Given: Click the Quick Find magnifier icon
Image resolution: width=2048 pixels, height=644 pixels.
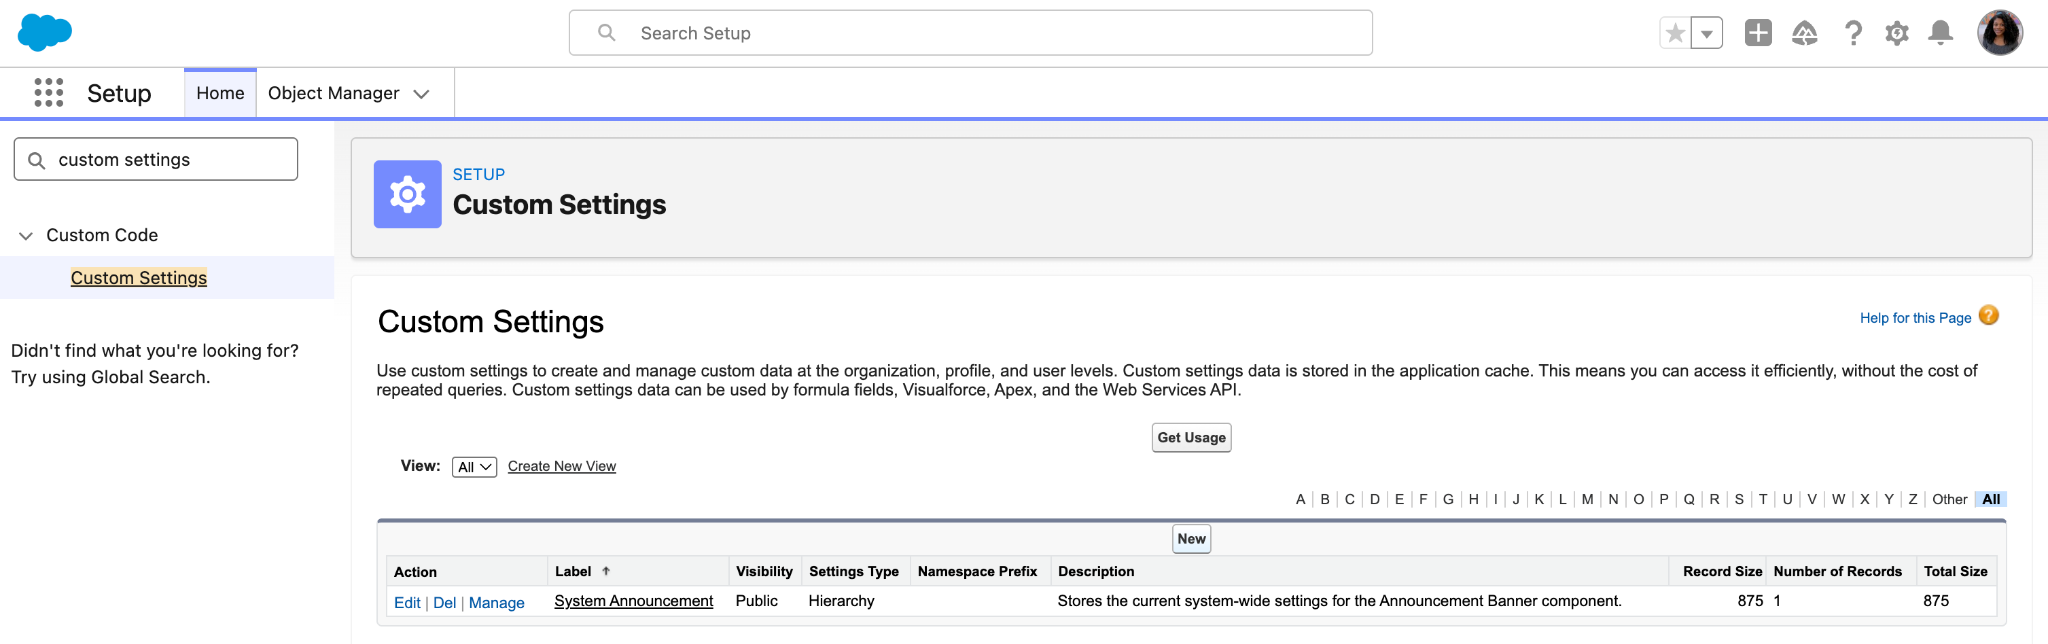Looking at the screenshot, I should (36, 160).
